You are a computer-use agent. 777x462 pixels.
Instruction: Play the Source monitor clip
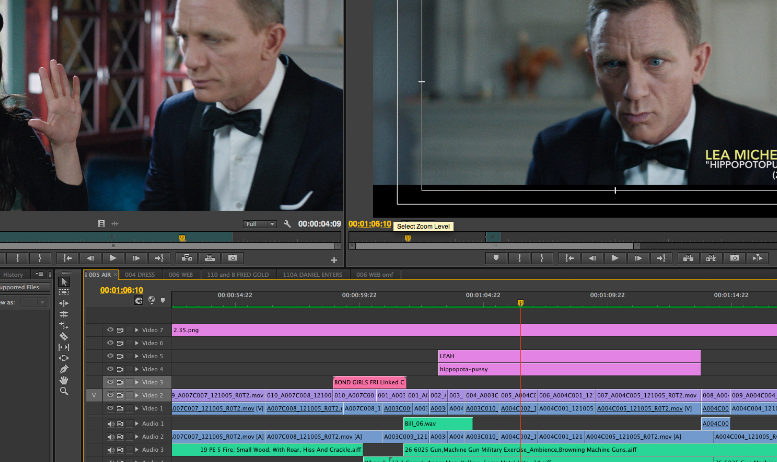tap(113, 258)
